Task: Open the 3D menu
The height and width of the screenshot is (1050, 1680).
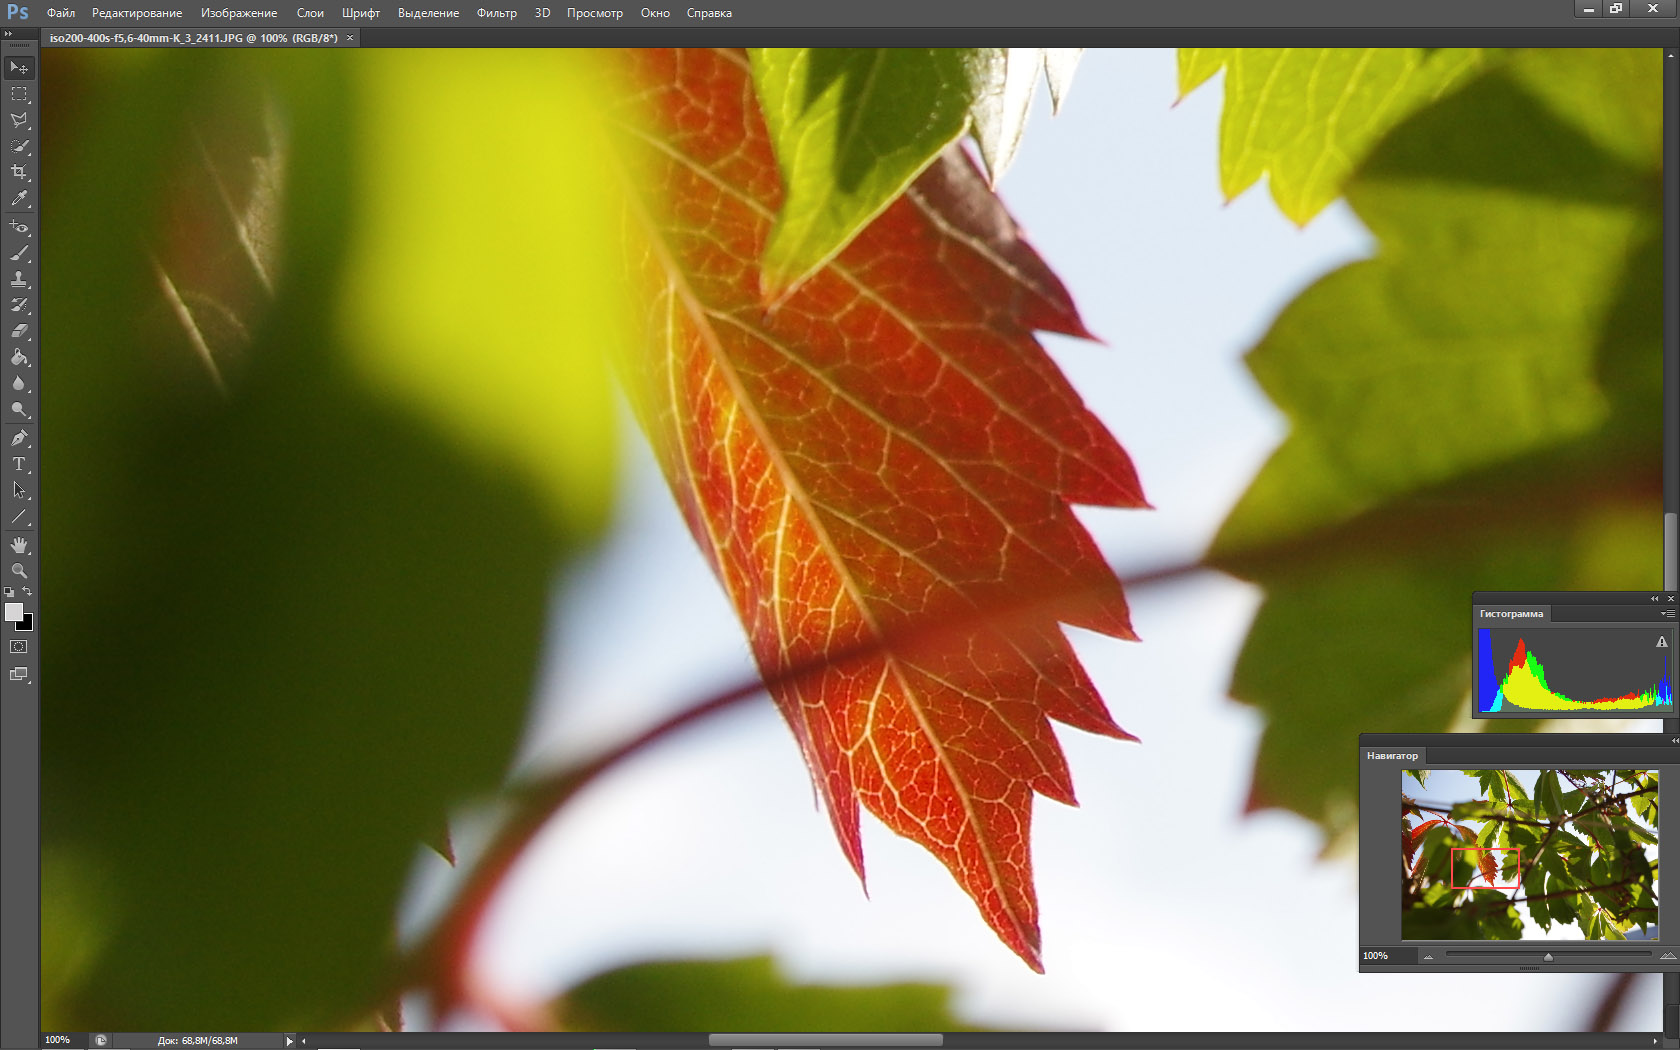Action: (542, 13)
